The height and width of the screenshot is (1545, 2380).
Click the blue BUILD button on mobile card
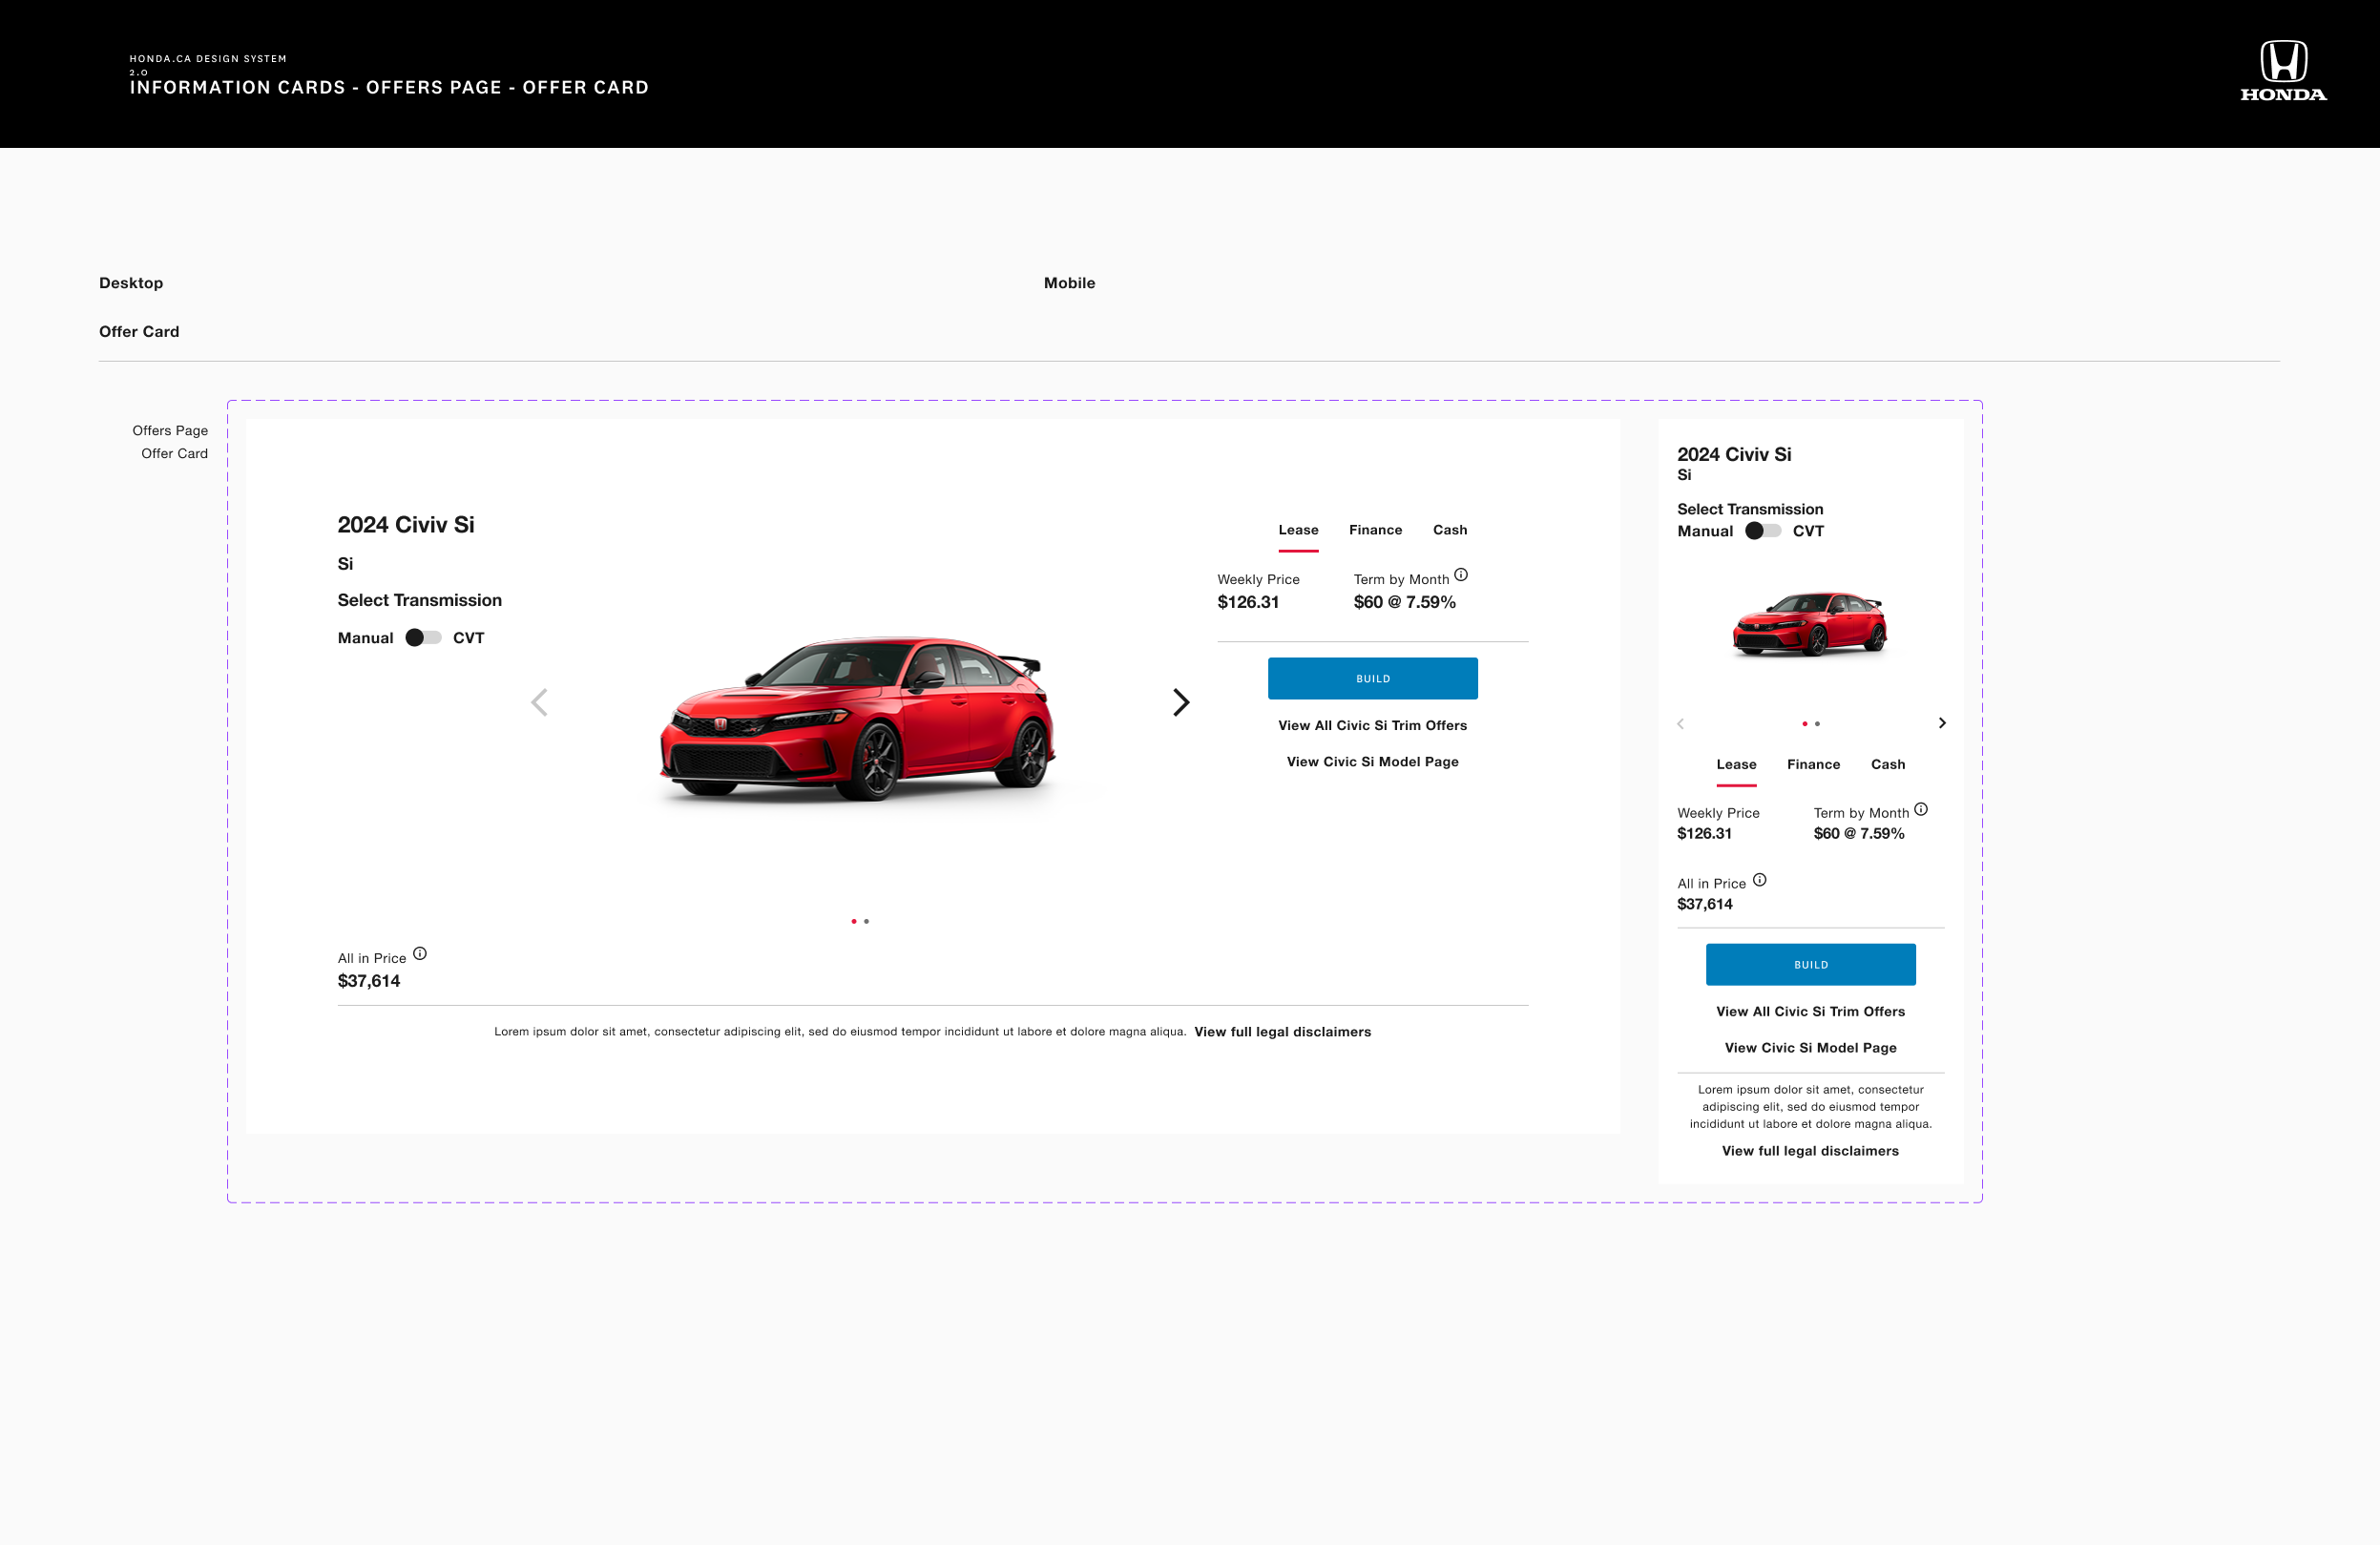point(1811,964)
